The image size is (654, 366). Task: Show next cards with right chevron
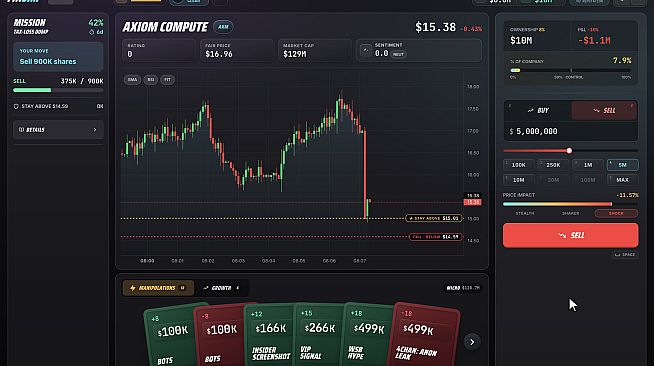[x=472, y=342]
